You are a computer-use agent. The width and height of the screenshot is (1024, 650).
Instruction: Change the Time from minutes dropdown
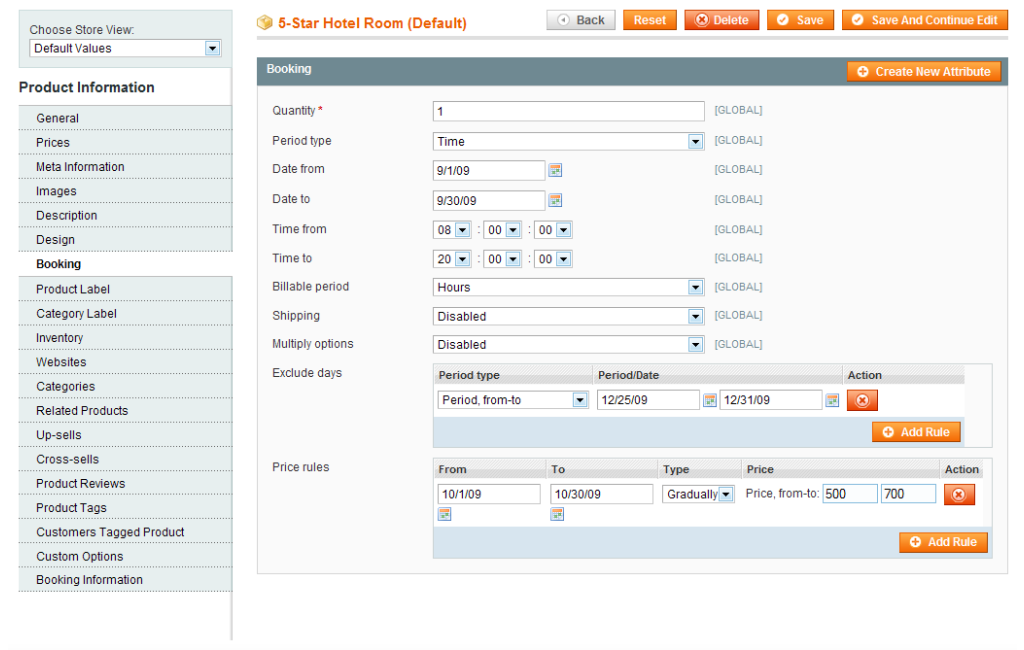[x=503, y=230]
